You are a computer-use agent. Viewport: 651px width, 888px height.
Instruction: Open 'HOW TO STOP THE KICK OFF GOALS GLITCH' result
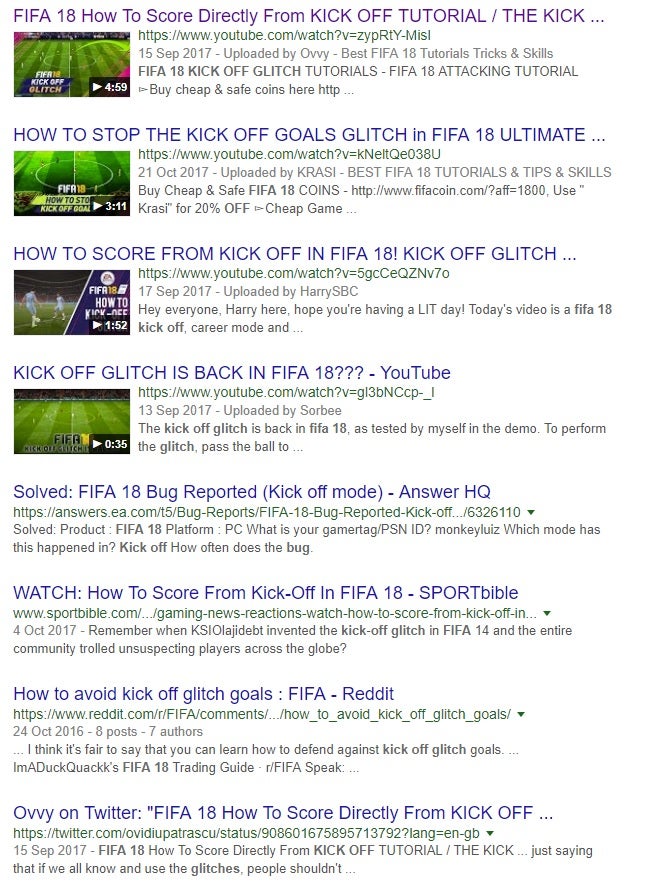point(309,135)
